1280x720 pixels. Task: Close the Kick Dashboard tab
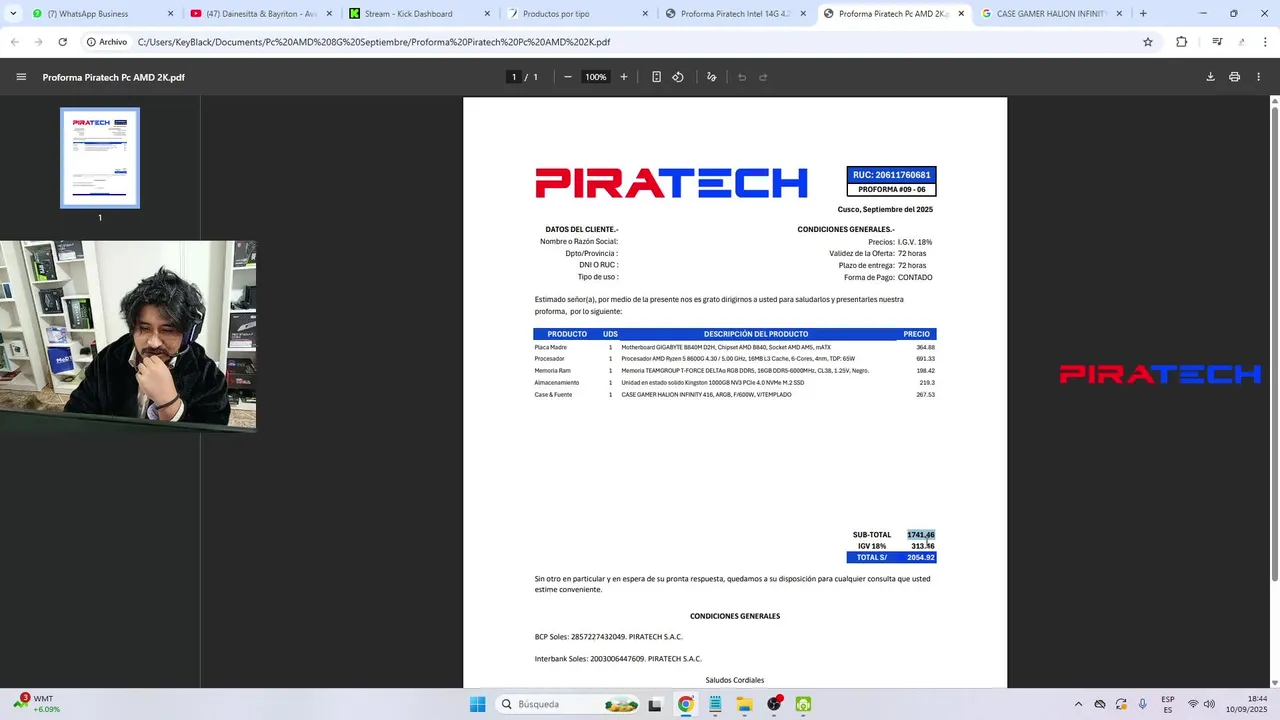487,14
